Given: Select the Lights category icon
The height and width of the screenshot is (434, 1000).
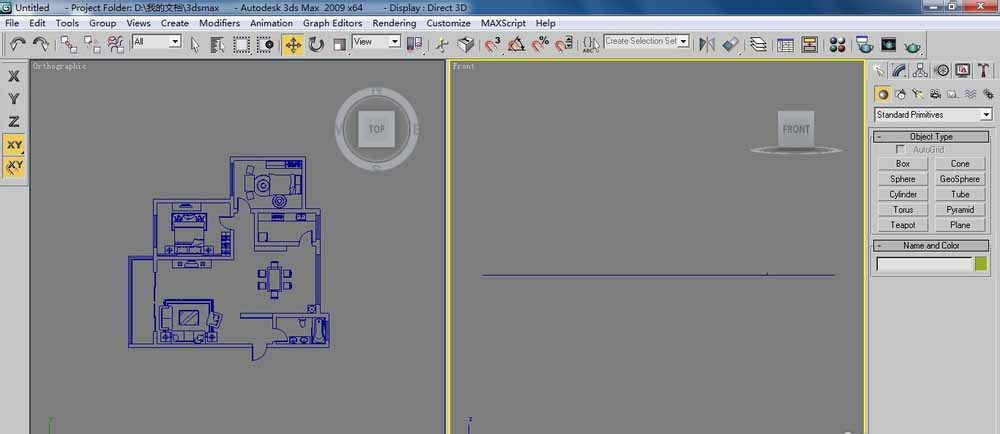Looking at the screenshot, I should (x=918, y=94).
